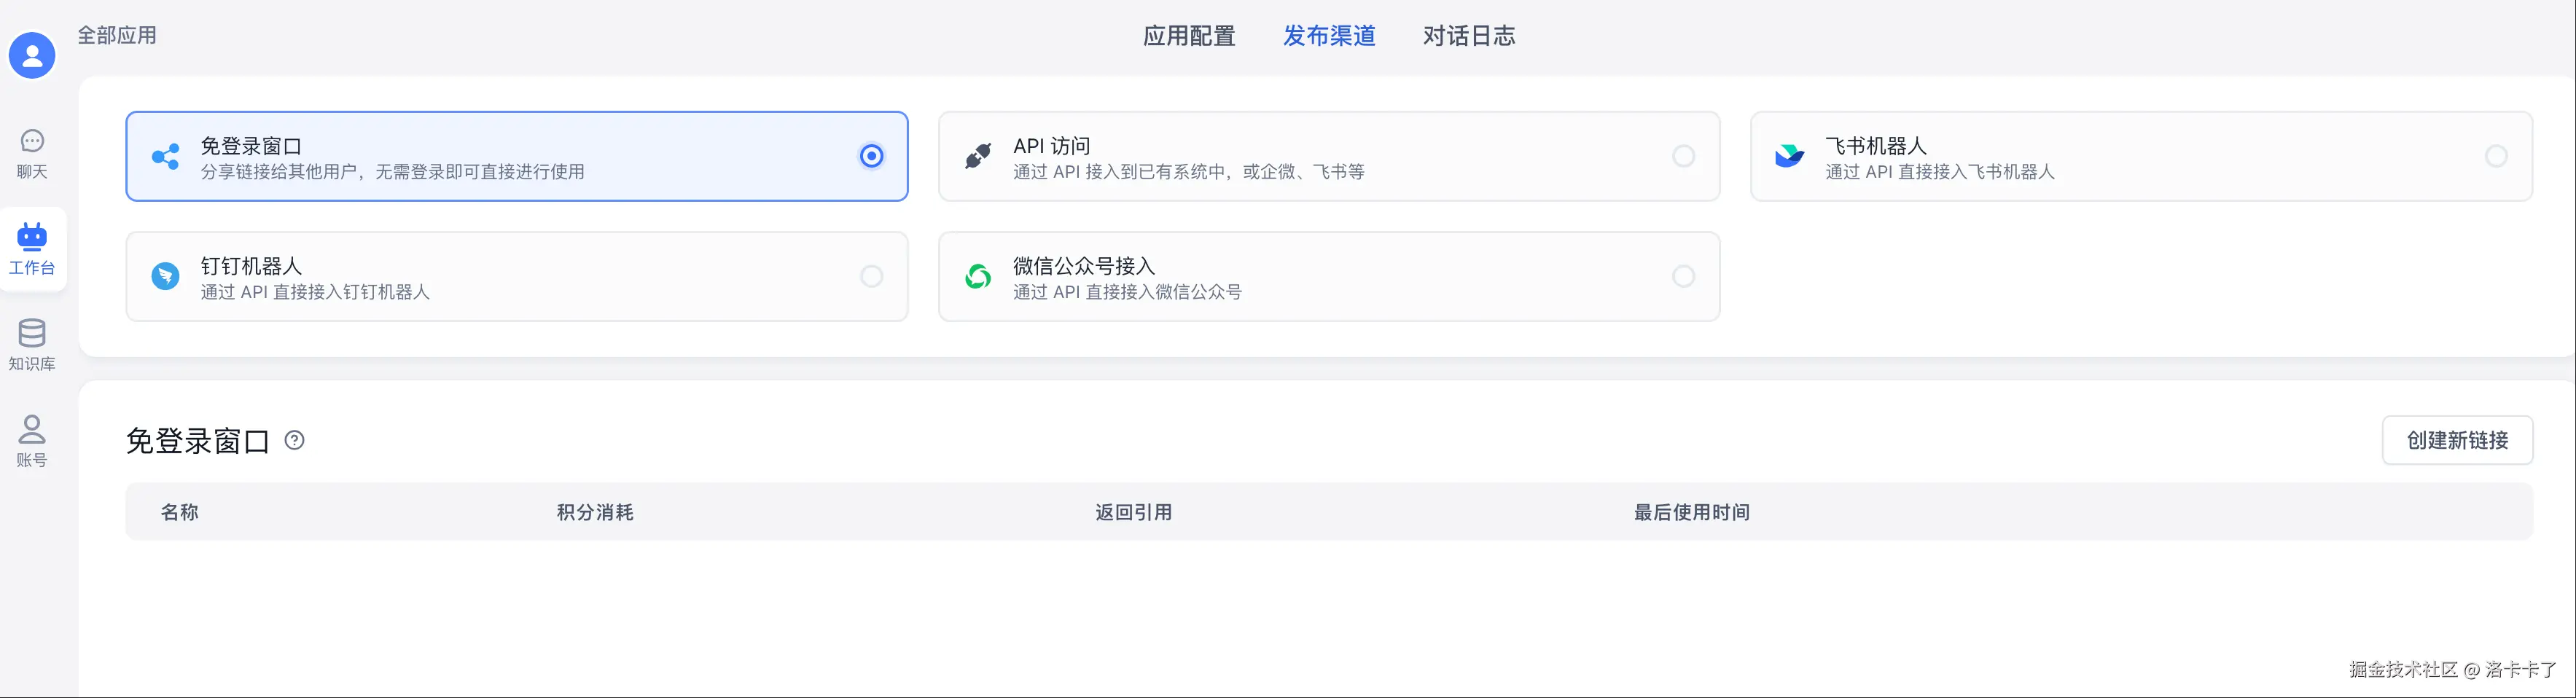Enable the 钉钉机器人 radio option

pyautogui.click(x=872, y=276)
